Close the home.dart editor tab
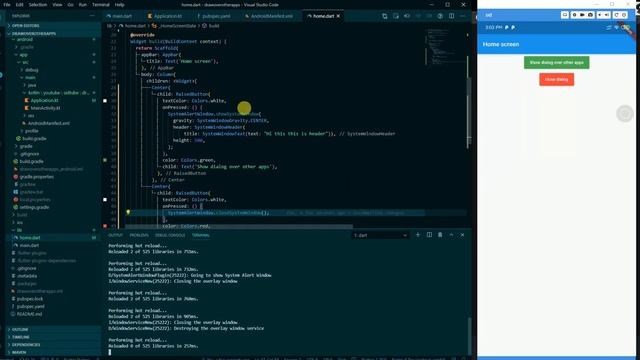This screenshot has height=360, width=640. pos(338,16)
